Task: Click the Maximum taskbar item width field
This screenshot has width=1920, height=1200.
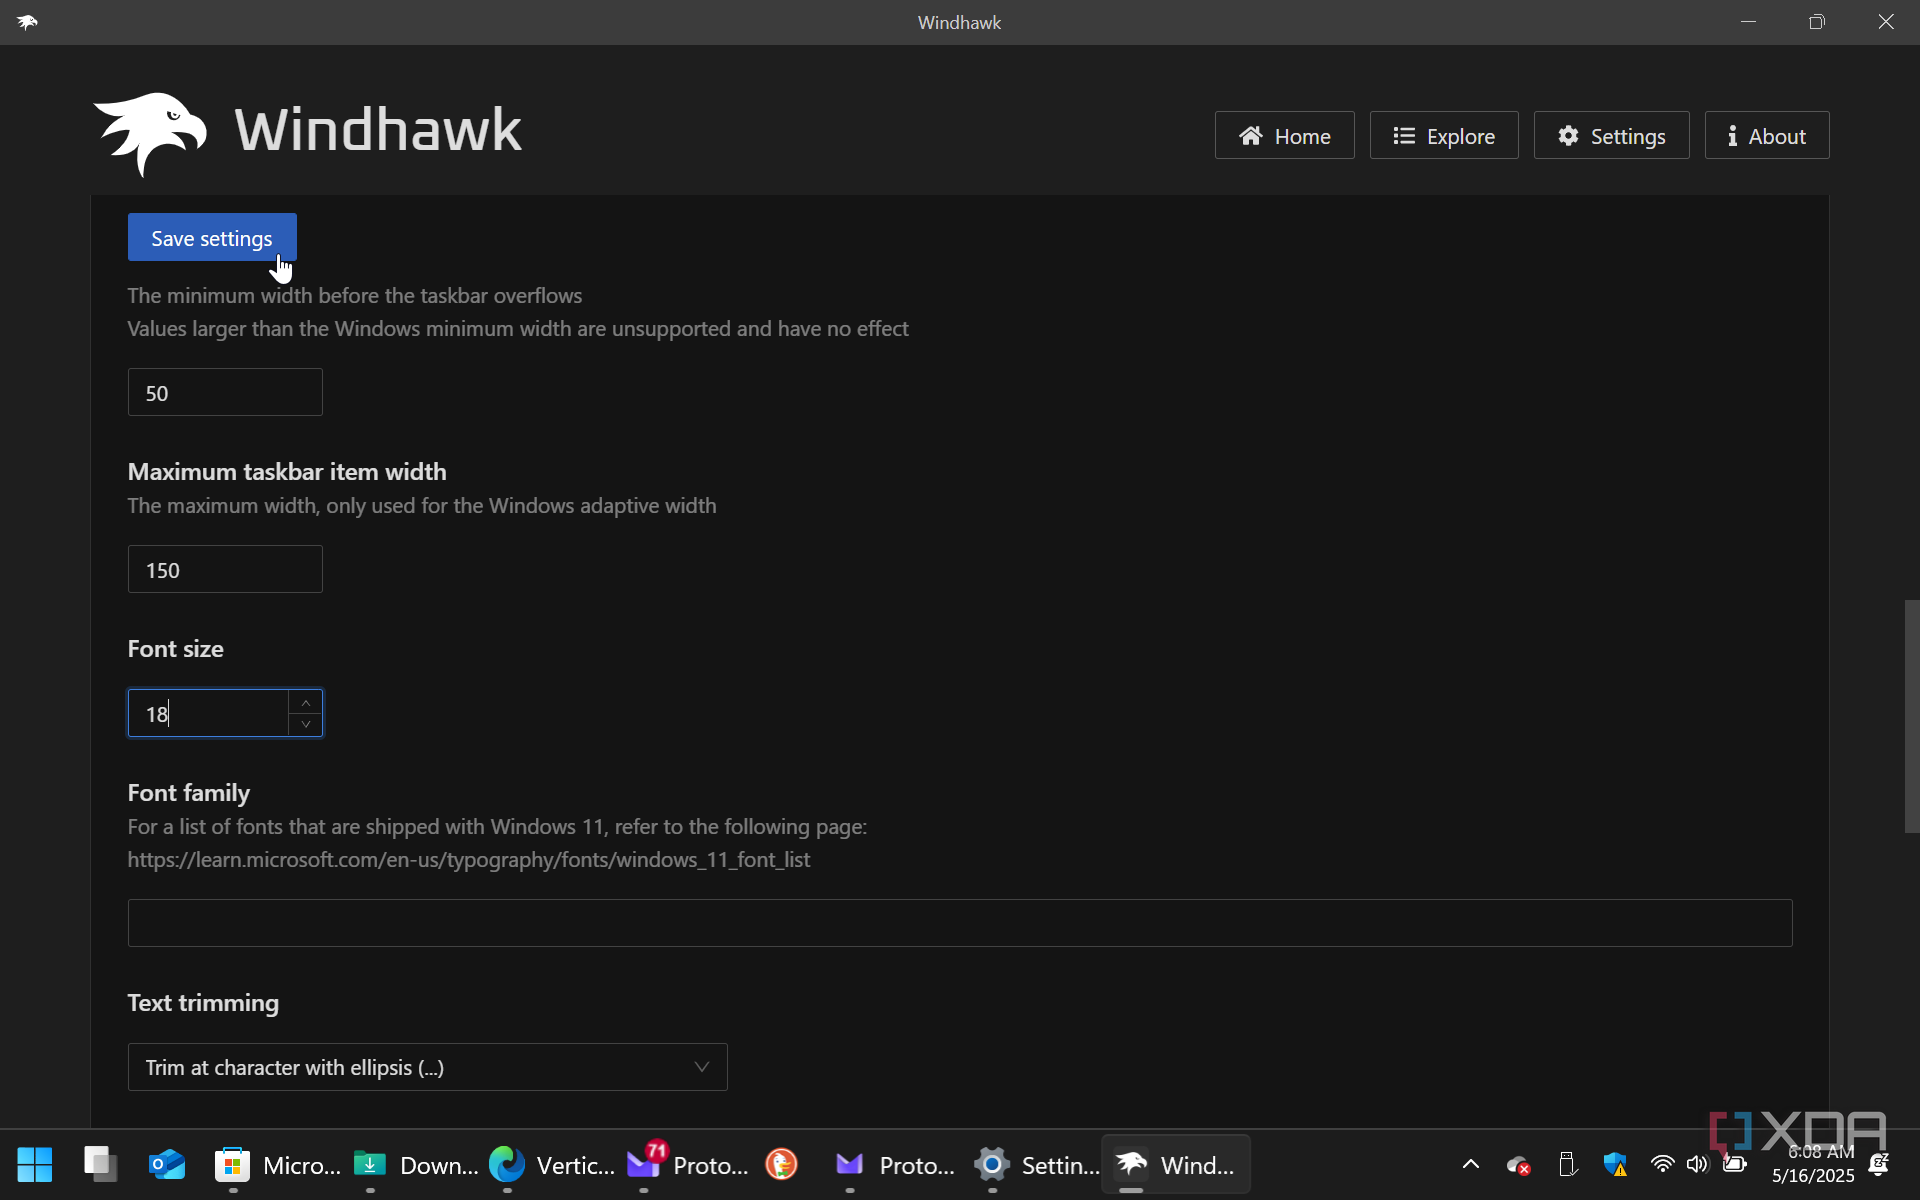Action: (225, 569)
